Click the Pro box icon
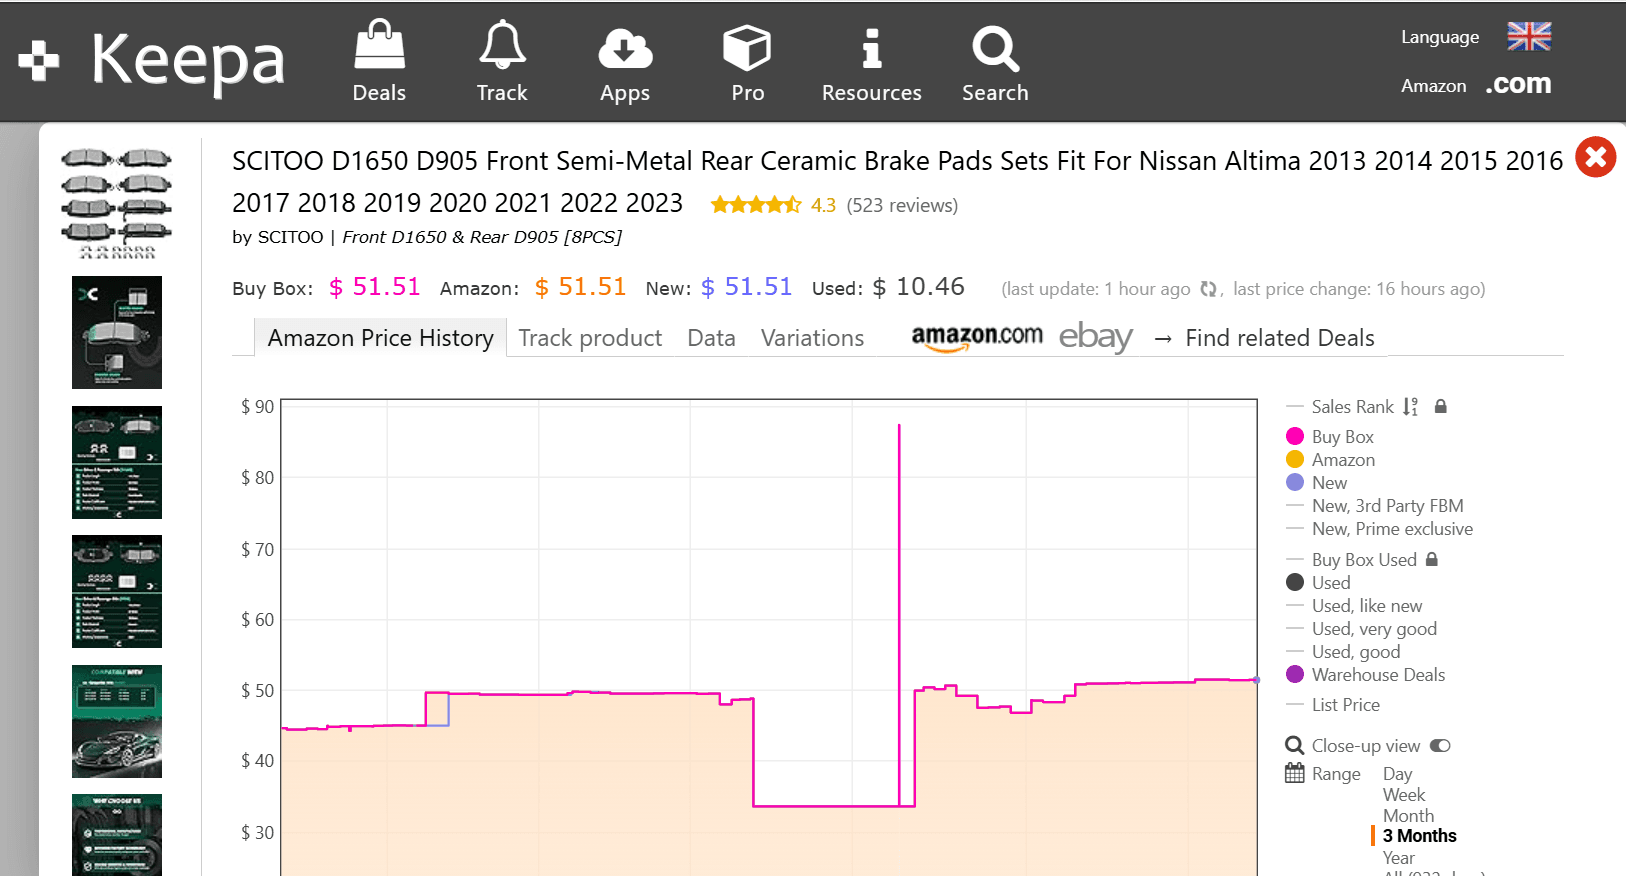The image size is (1626, 876). pos(747,48)
